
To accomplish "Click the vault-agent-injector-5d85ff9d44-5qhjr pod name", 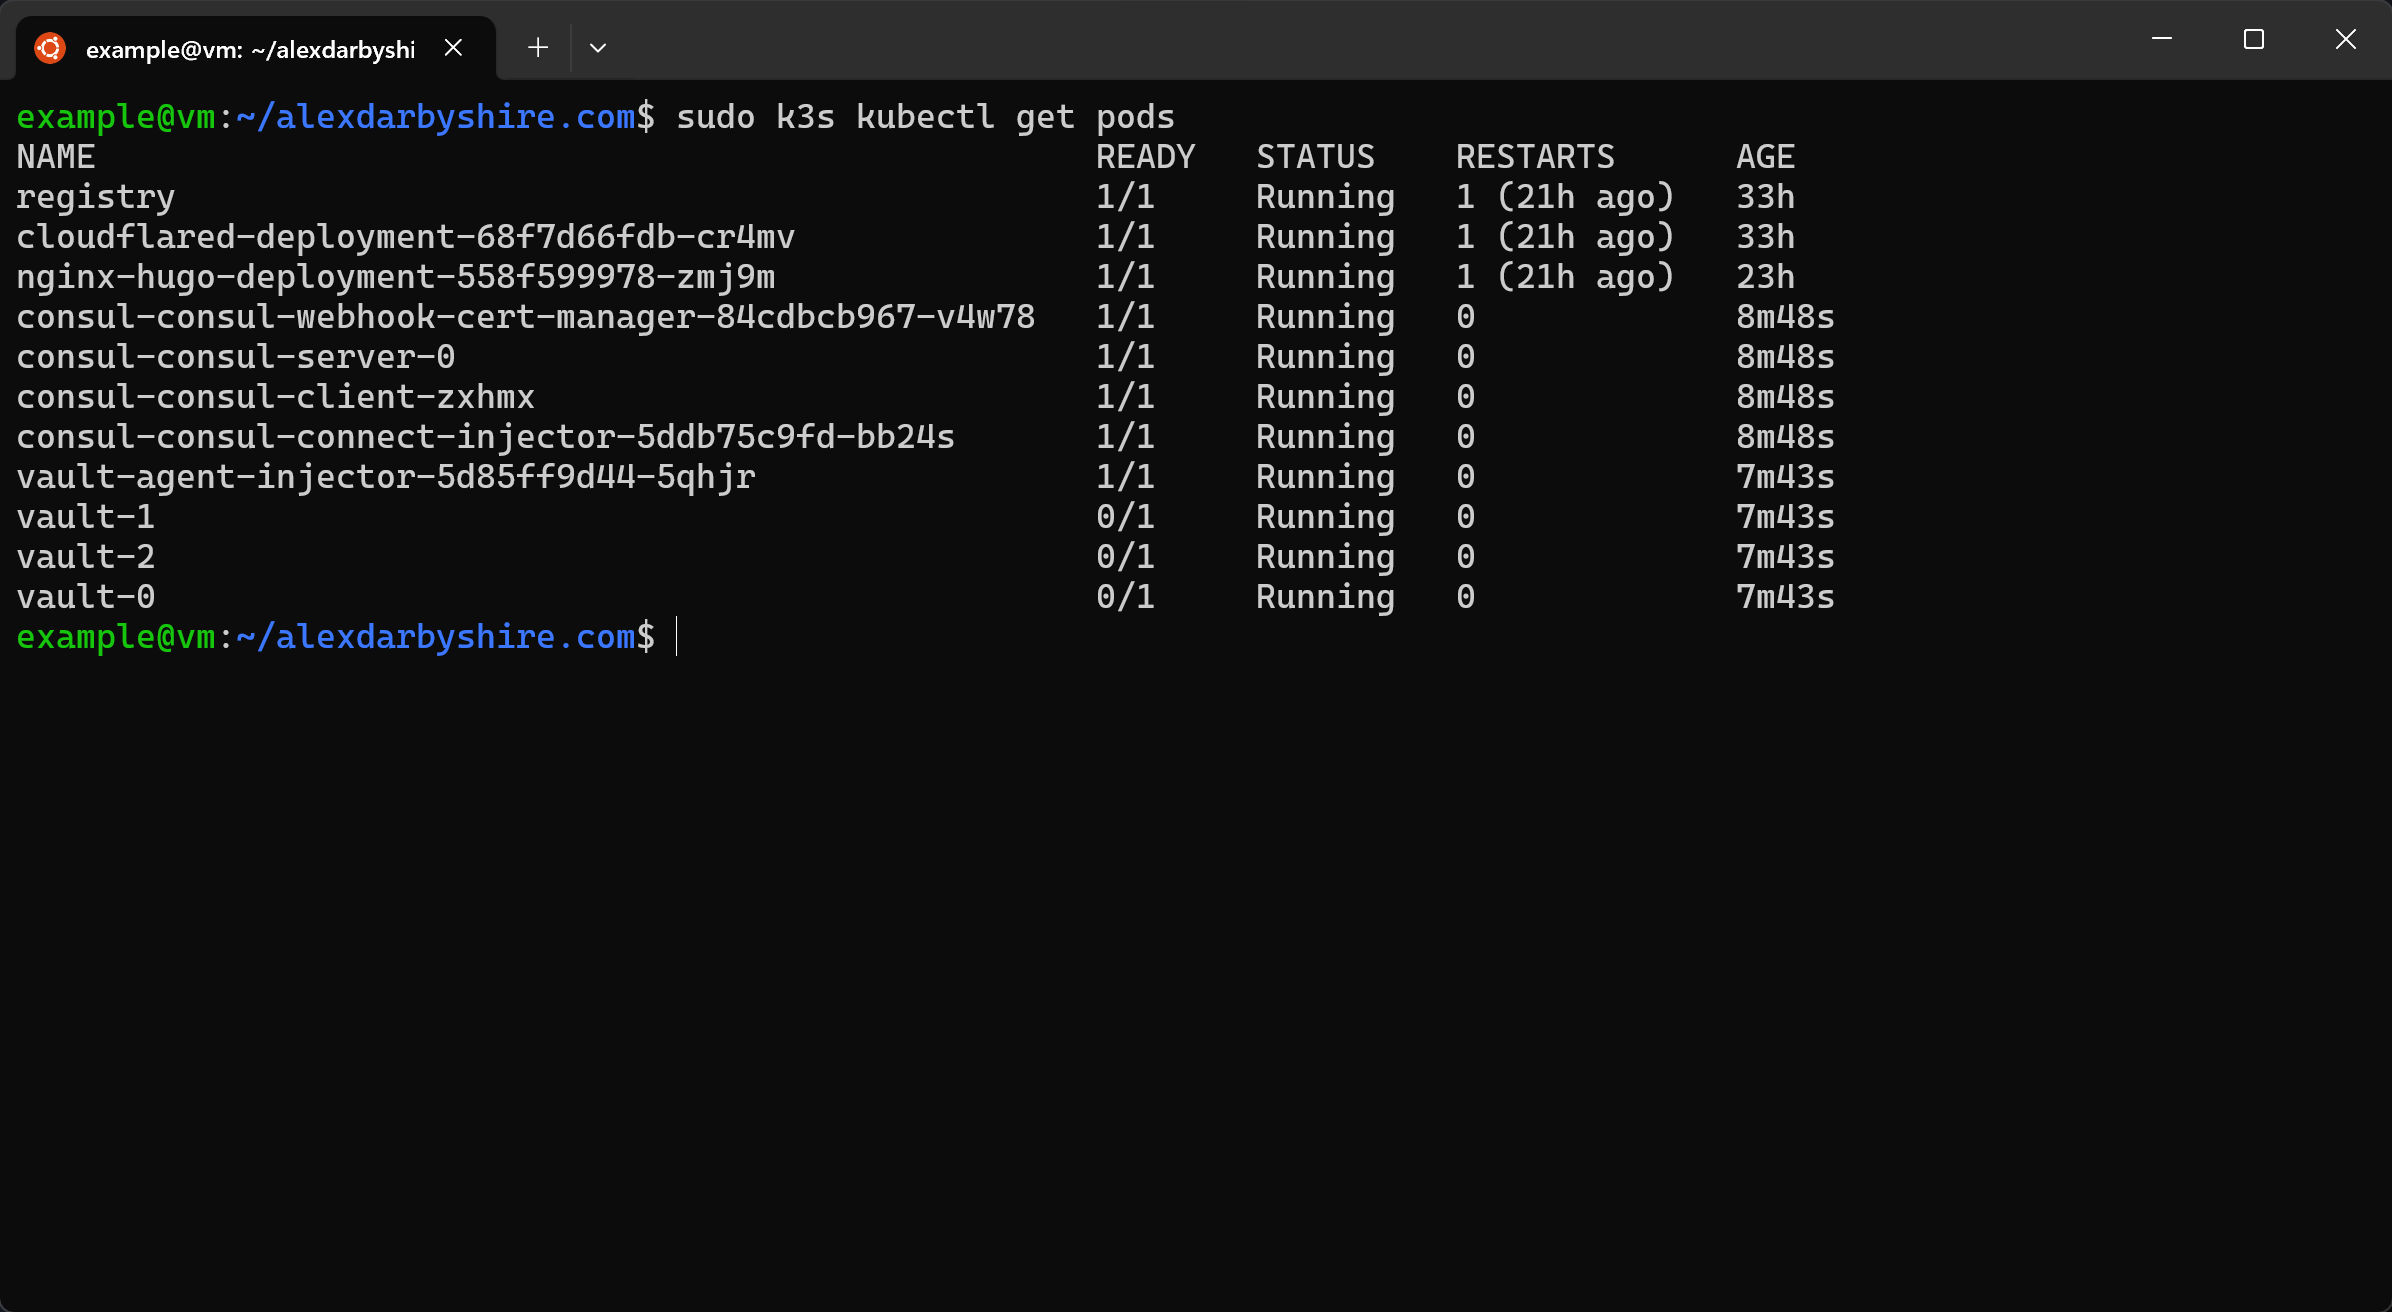I will pyautogui.click(x=386, y=477).
